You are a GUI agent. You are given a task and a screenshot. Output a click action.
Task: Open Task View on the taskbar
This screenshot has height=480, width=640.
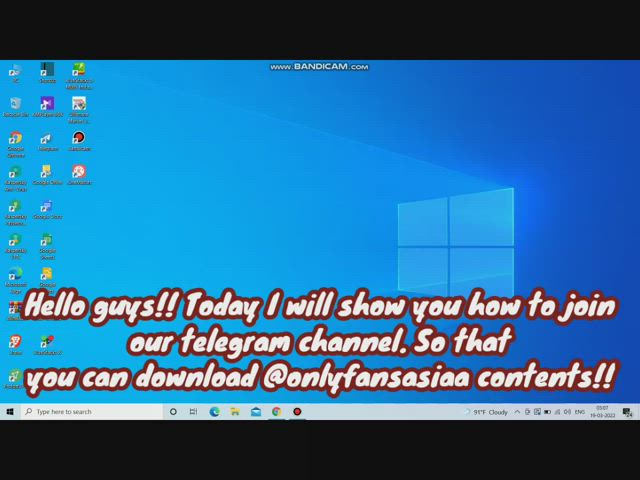[193, 412]
